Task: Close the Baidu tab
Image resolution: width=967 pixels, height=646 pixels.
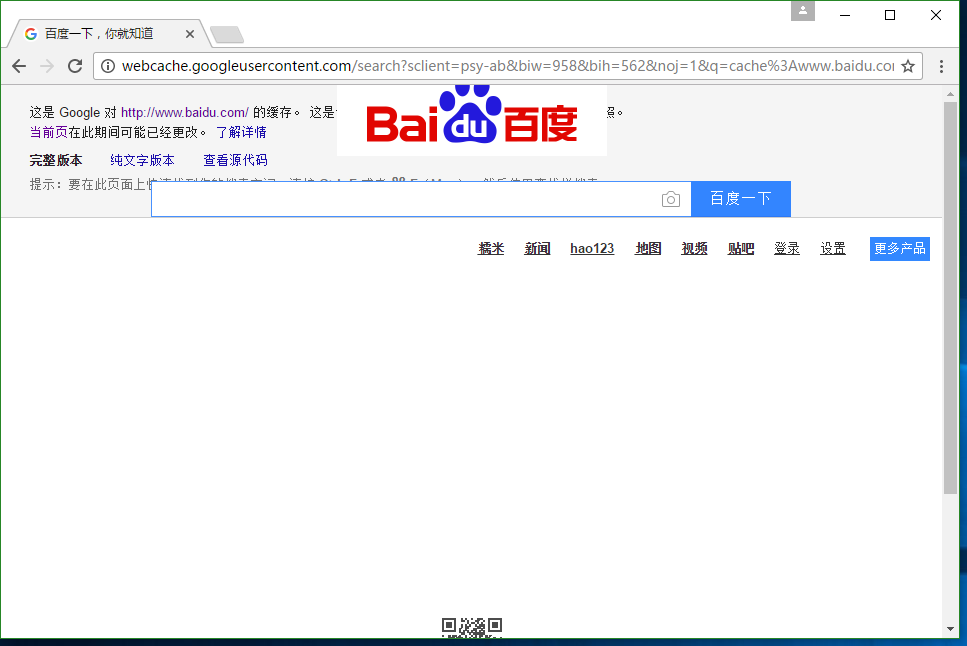Action: [190, 34]
